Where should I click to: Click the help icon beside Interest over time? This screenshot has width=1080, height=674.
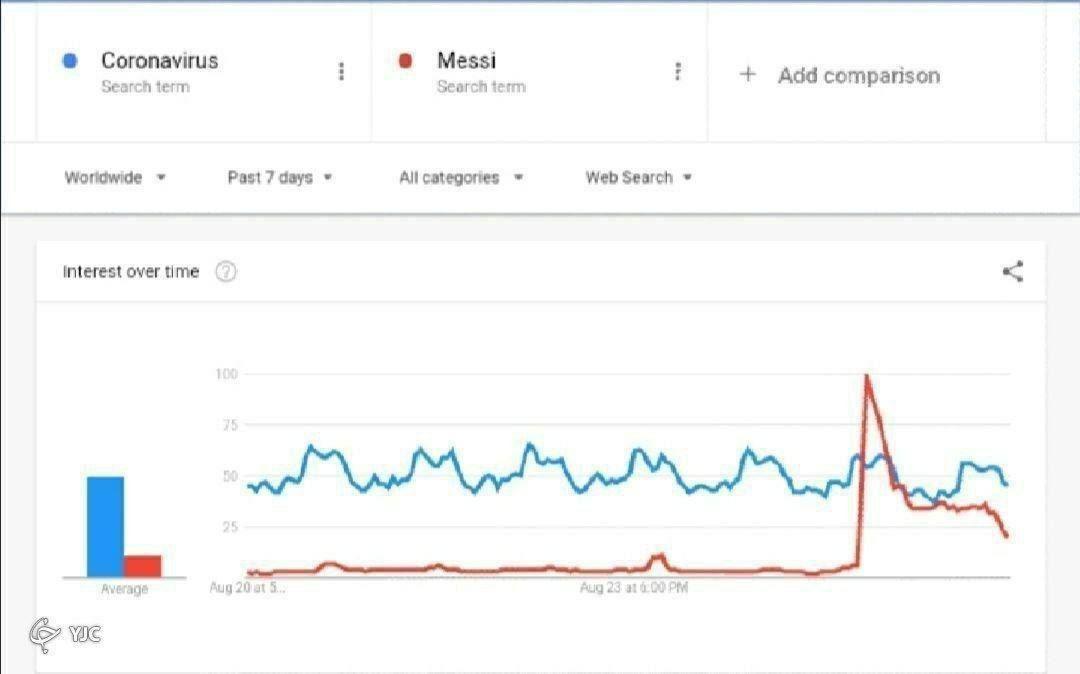pos(226,272)
